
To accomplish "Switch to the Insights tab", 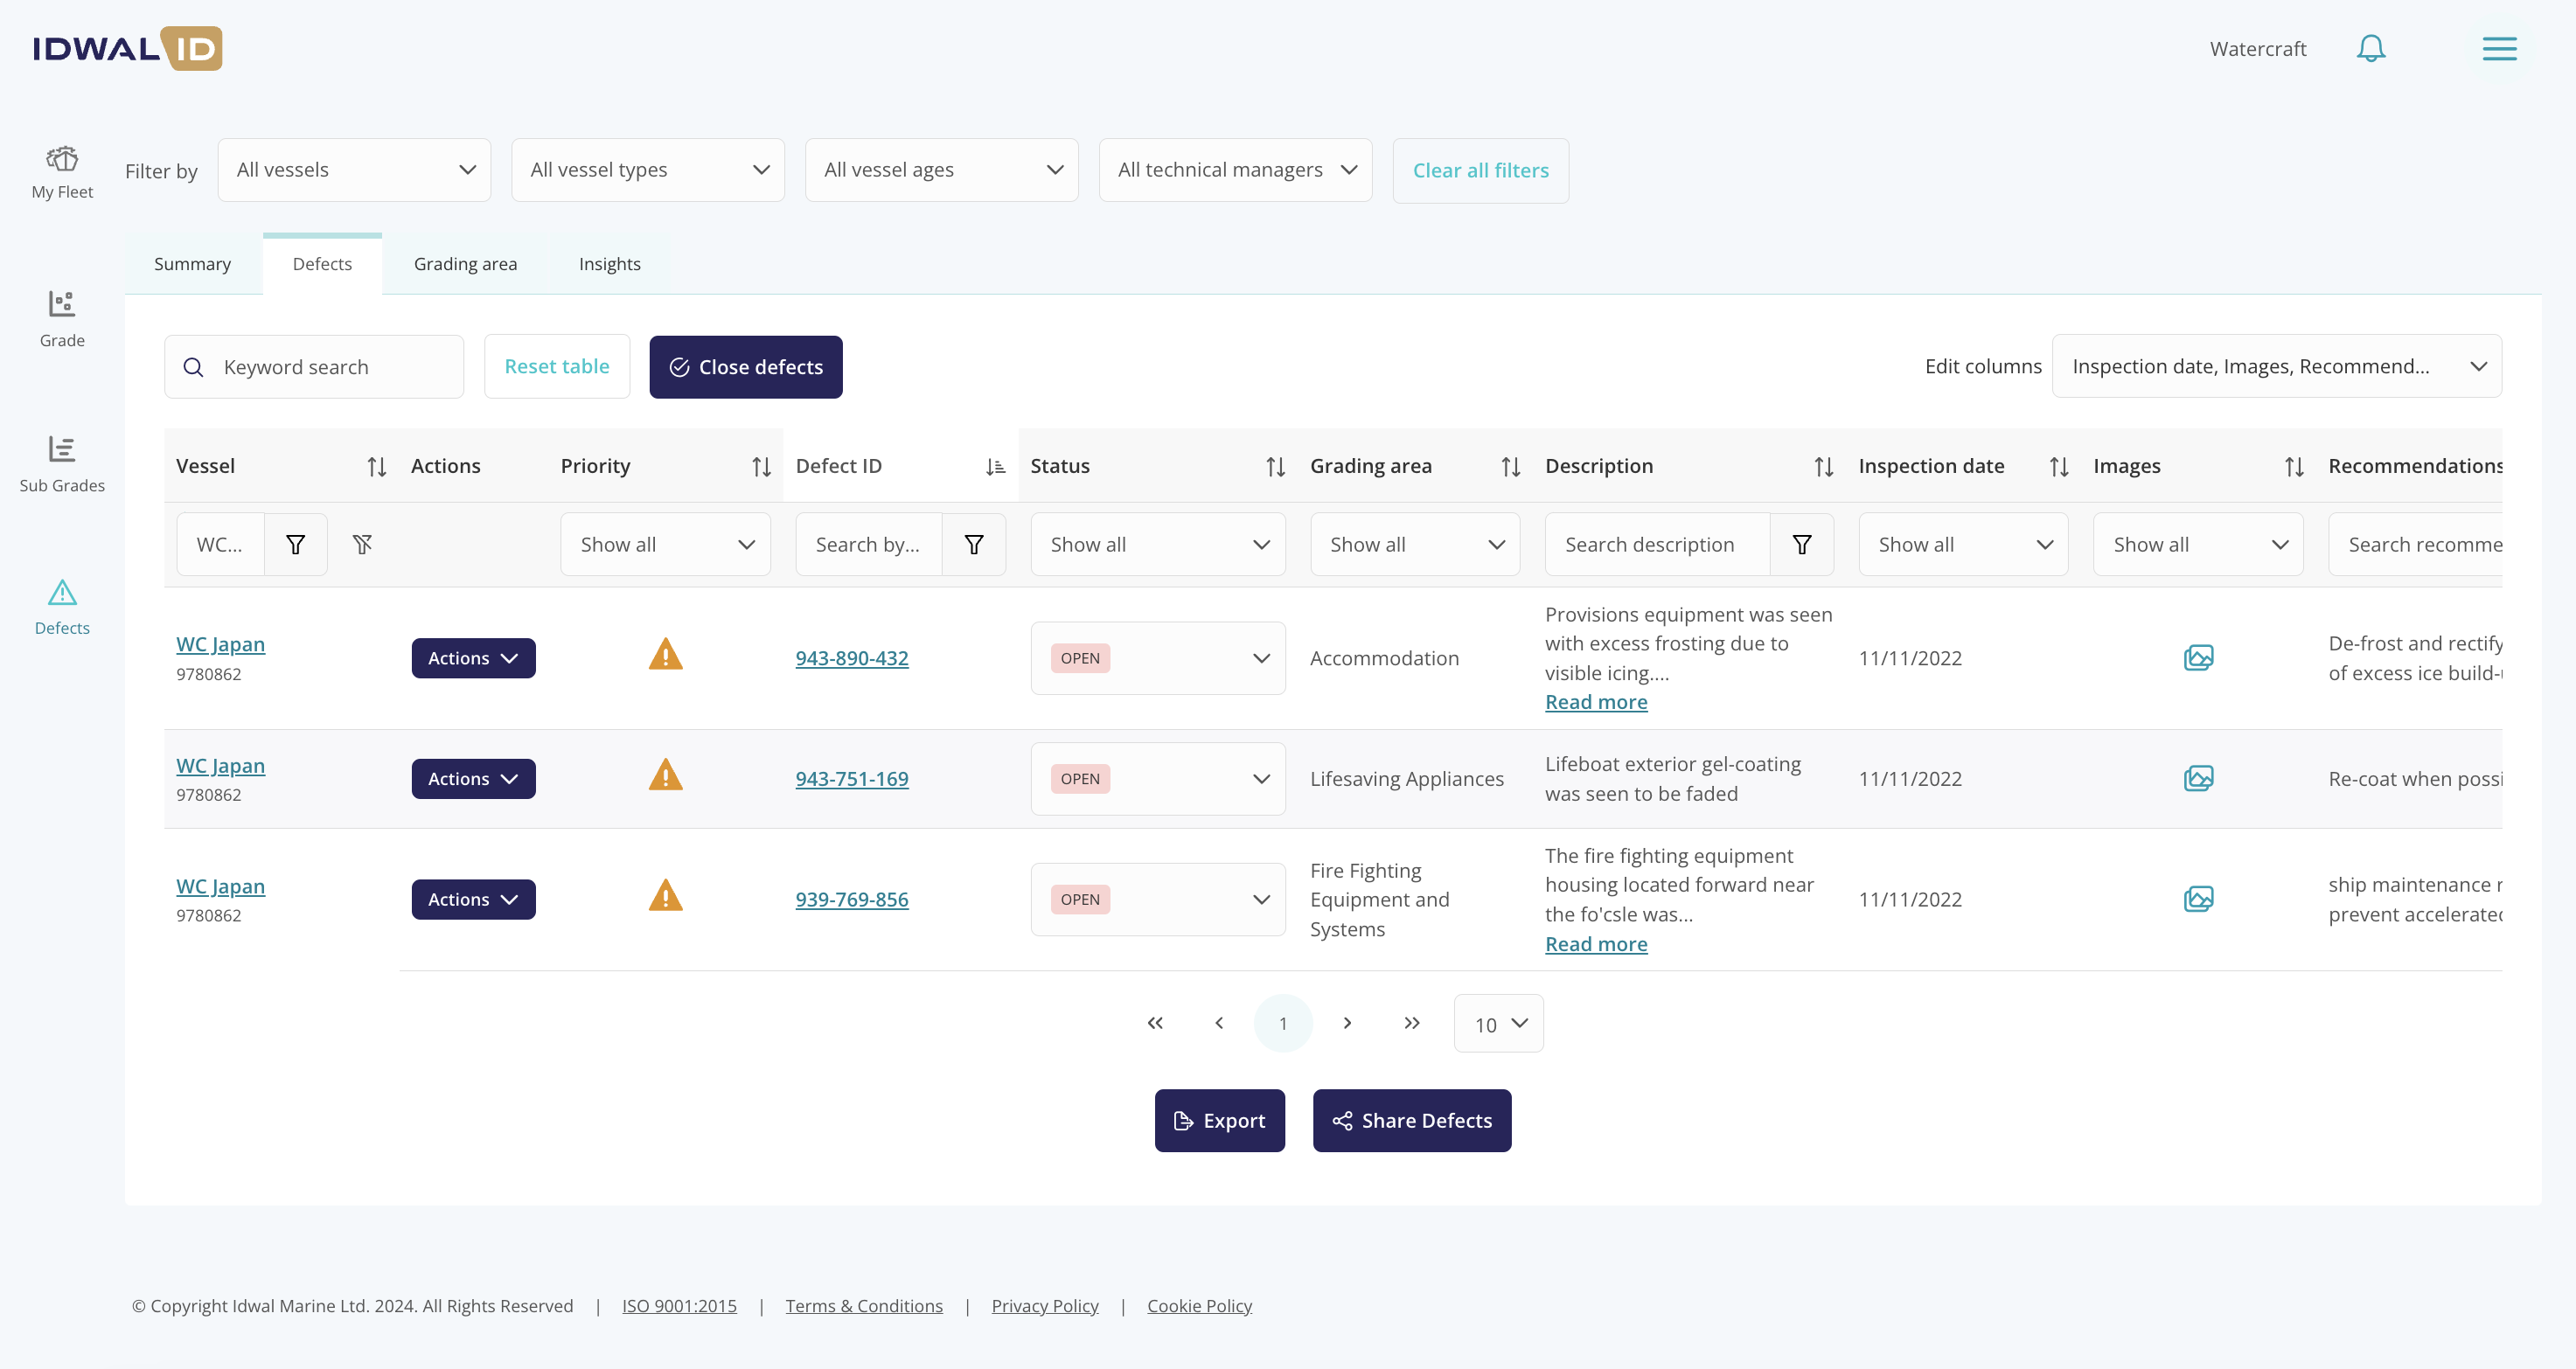I will click(609, 264).
